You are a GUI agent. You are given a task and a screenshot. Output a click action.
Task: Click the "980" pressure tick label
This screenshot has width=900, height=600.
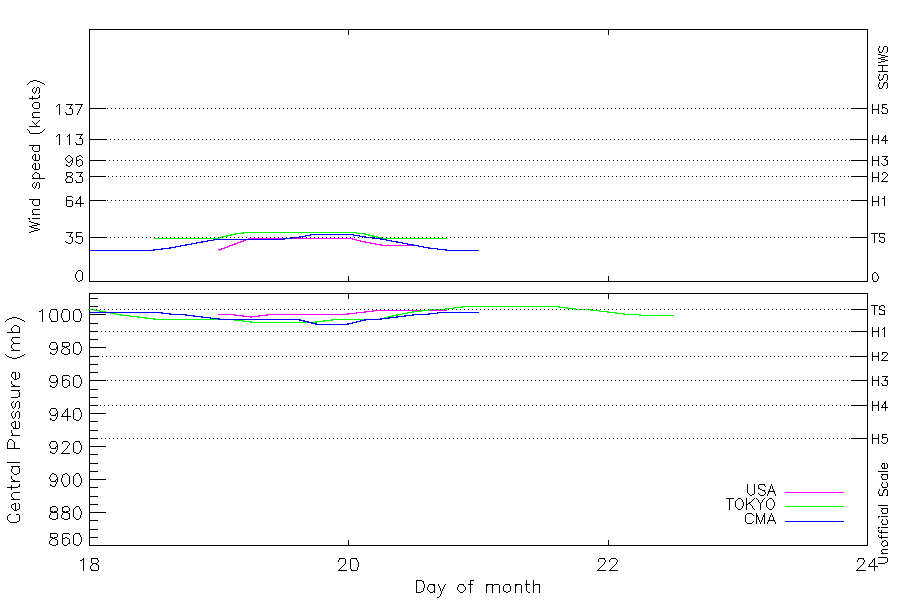(66, 348)
